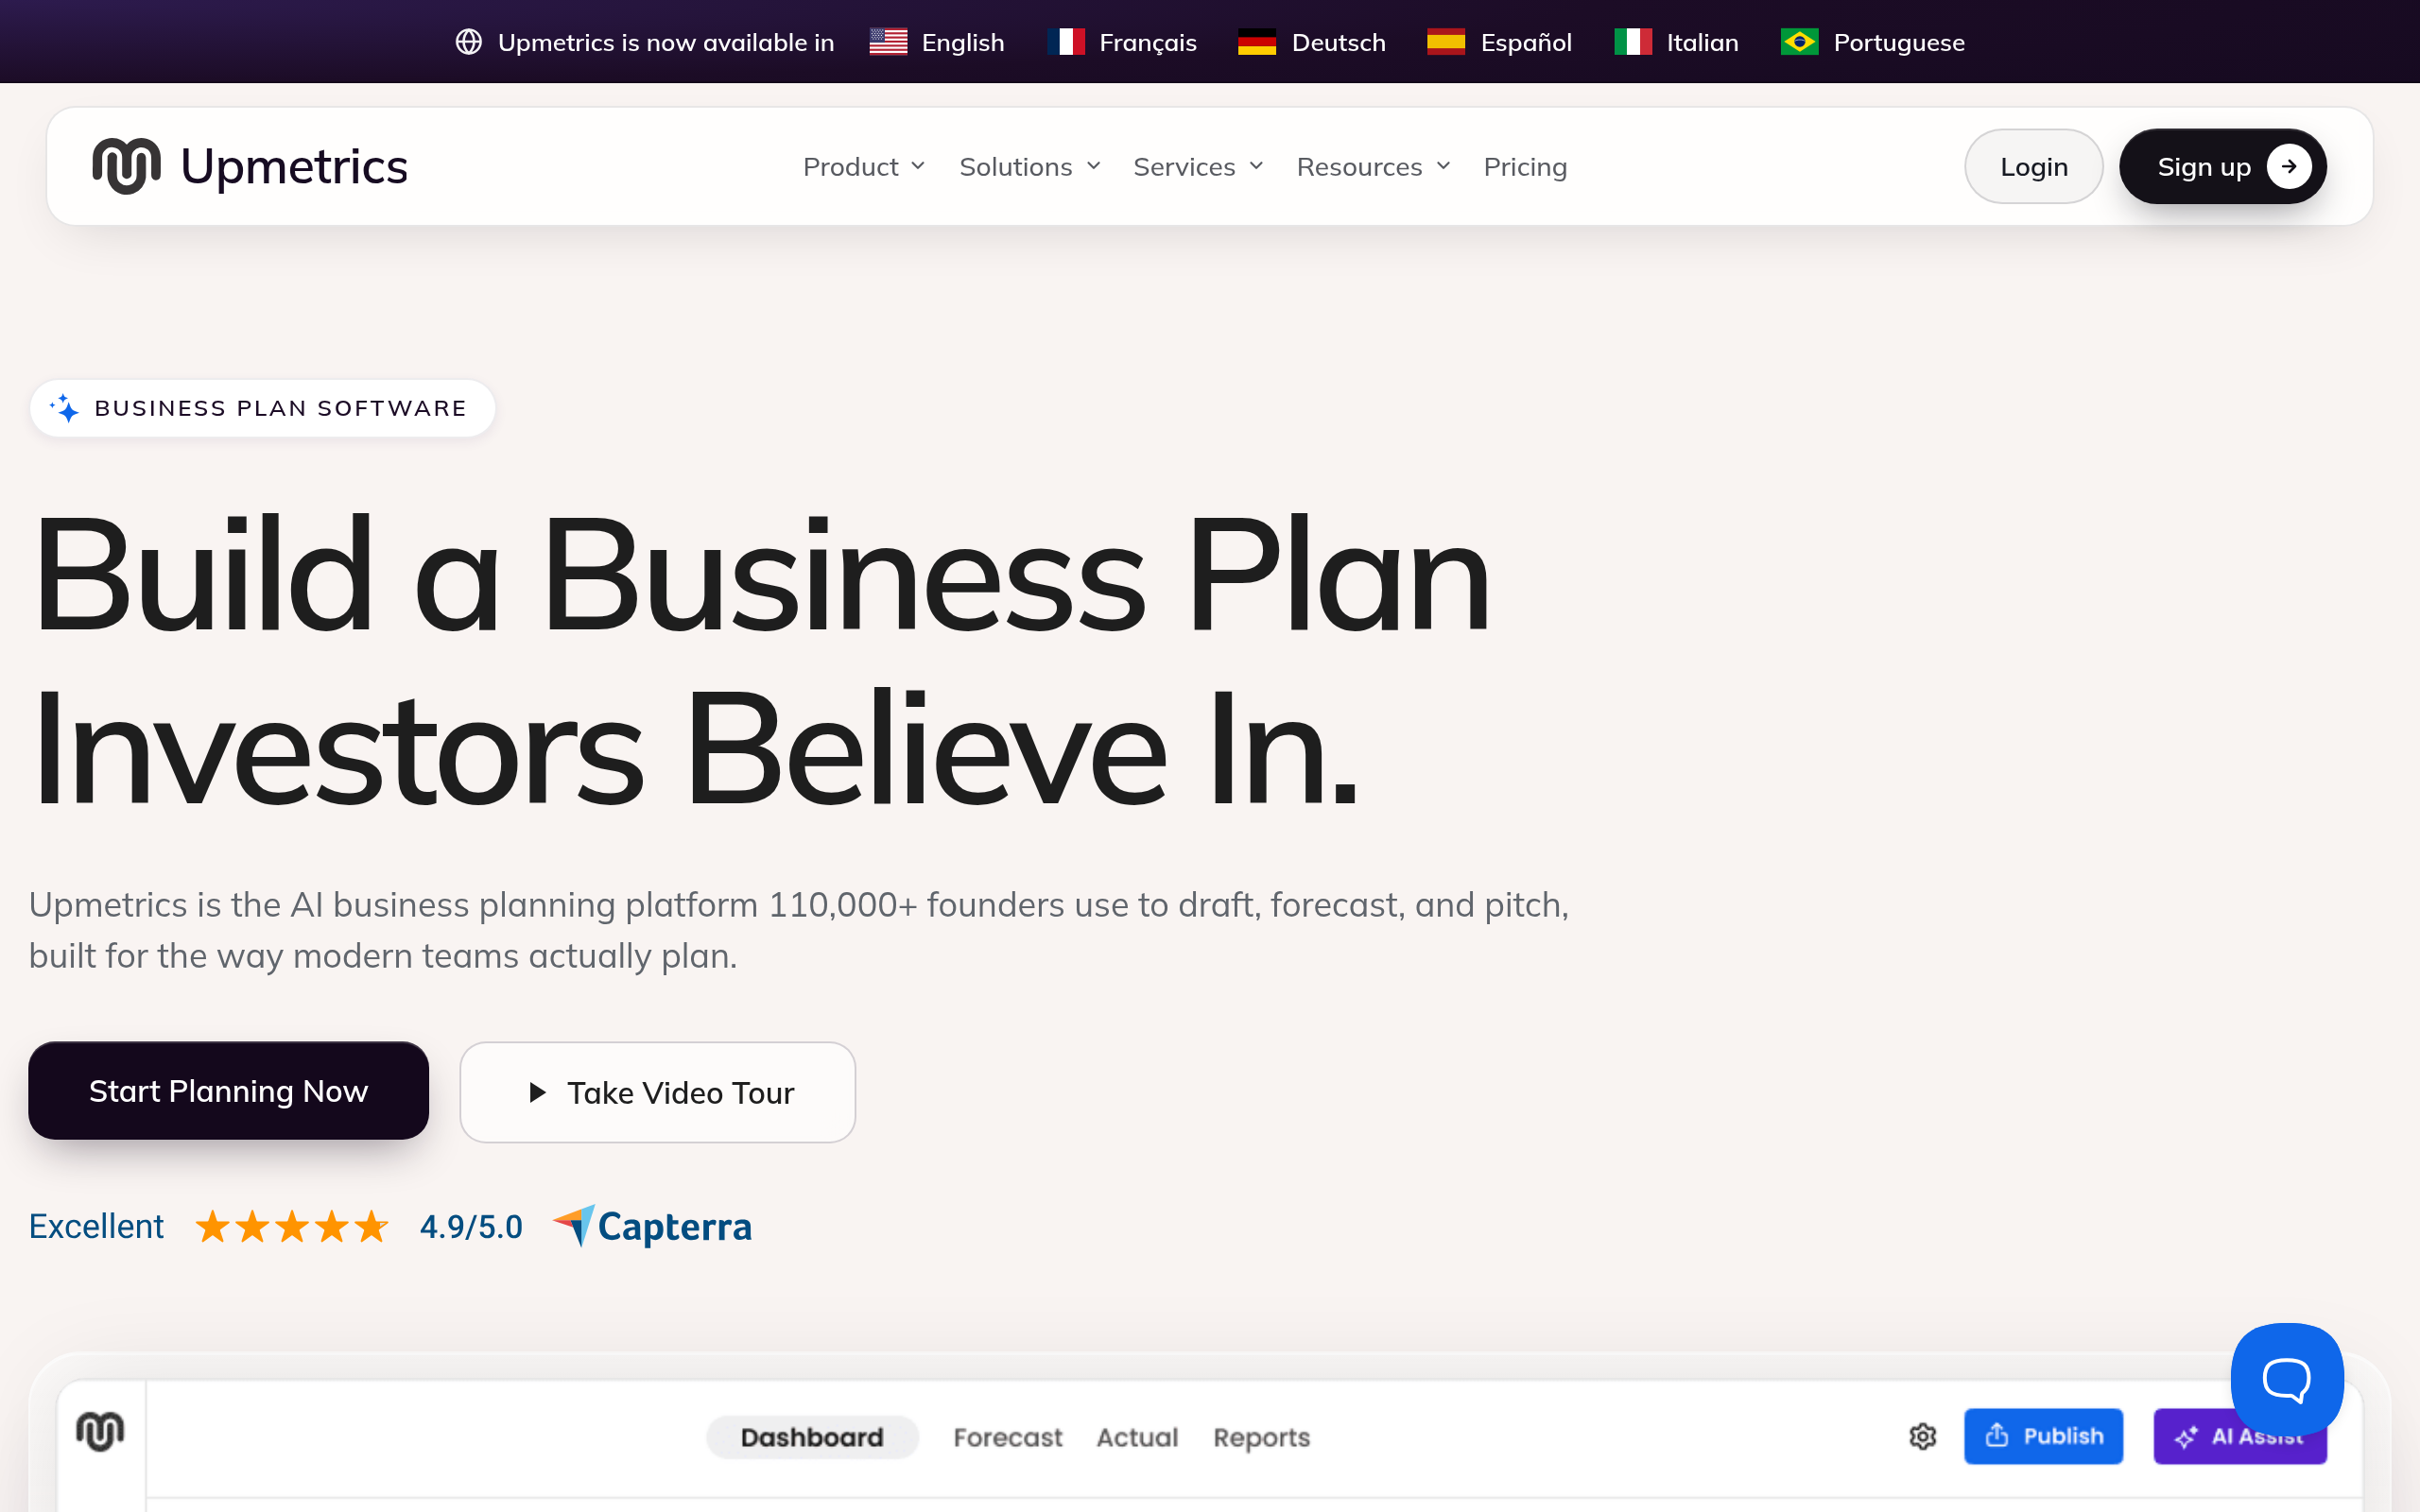Click the Spanish flag icon
Screen dimensions: 2420x1512
tap(1446, 42)
